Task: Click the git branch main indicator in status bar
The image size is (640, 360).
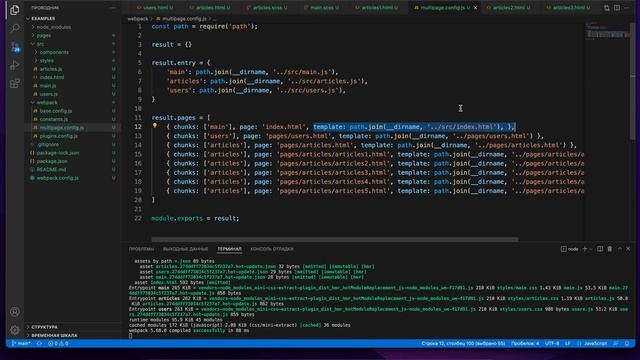Action: point(21,344)
